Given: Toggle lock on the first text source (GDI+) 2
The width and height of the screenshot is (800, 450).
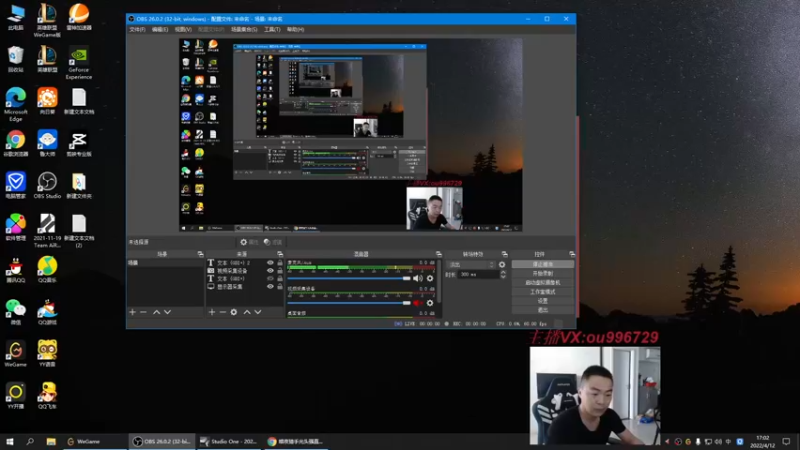Looking at the screenshot, I should coord(280,263).
